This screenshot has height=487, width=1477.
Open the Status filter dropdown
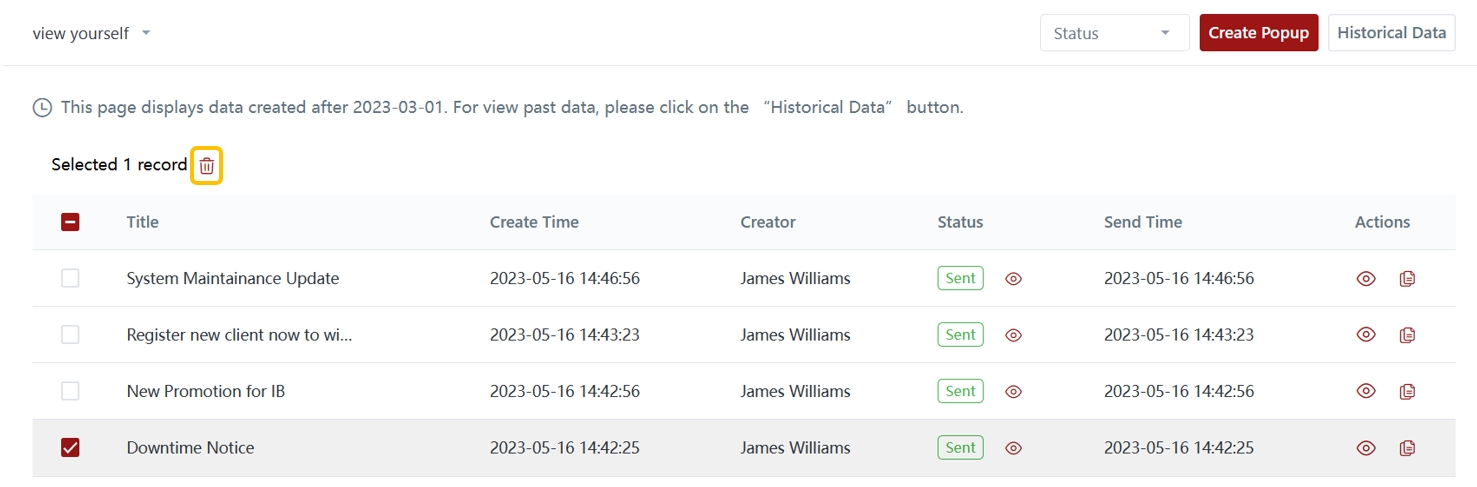tap(1113, 33)
